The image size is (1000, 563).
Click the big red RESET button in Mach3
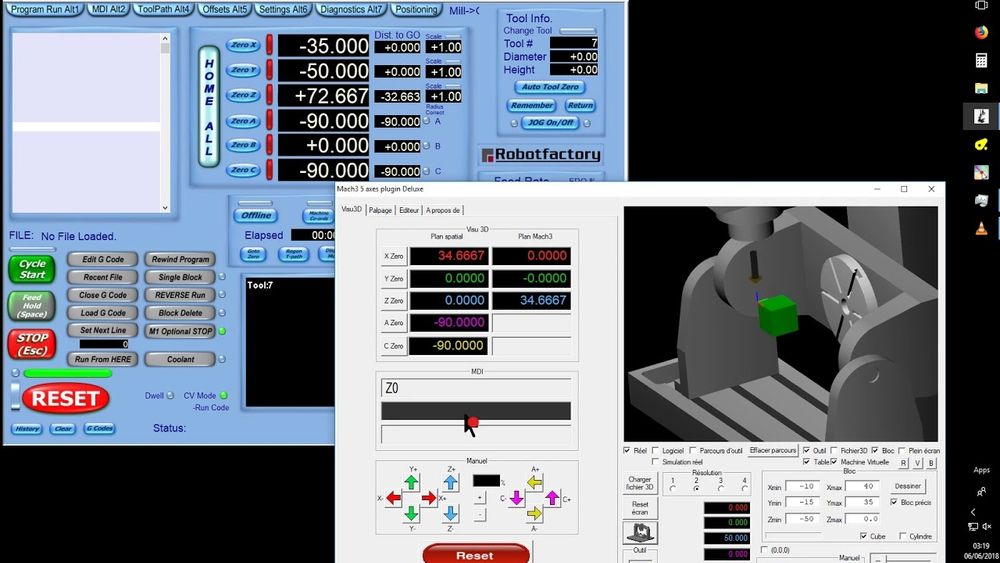point(66,398)
